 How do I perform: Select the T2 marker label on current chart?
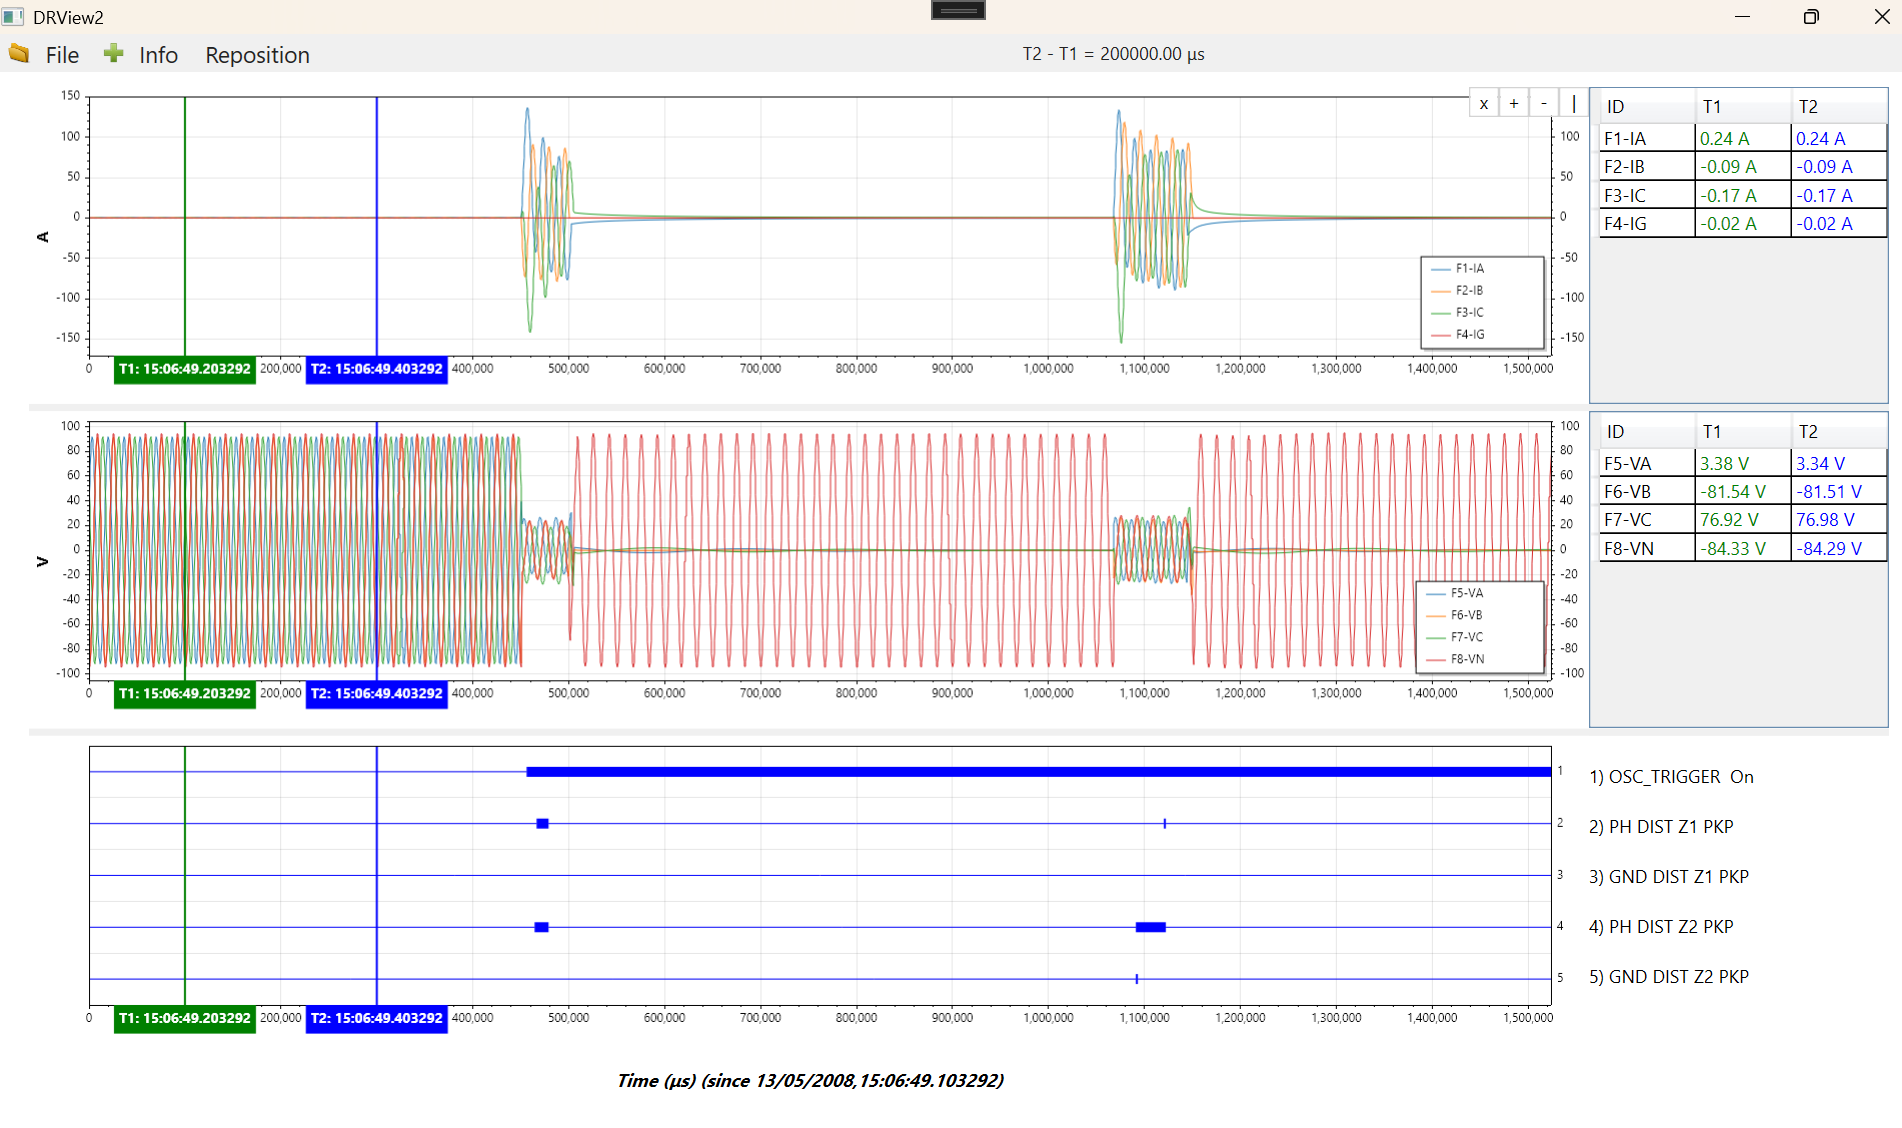tap(377, 369)
